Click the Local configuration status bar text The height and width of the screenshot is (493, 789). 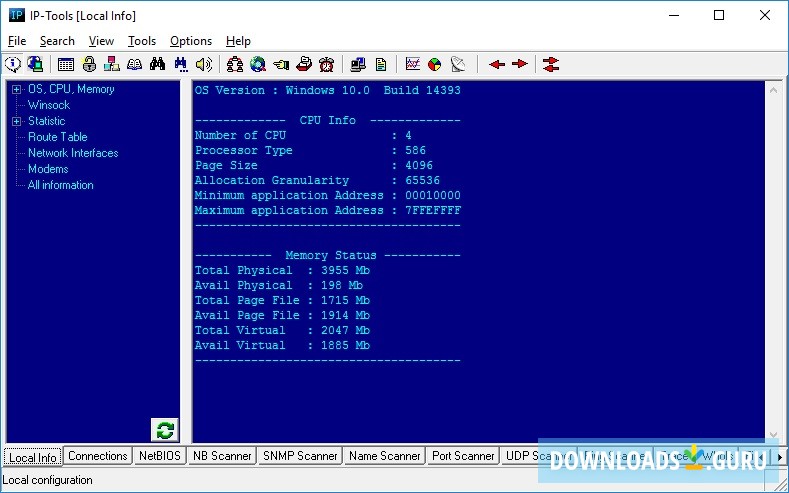[48, 480]
